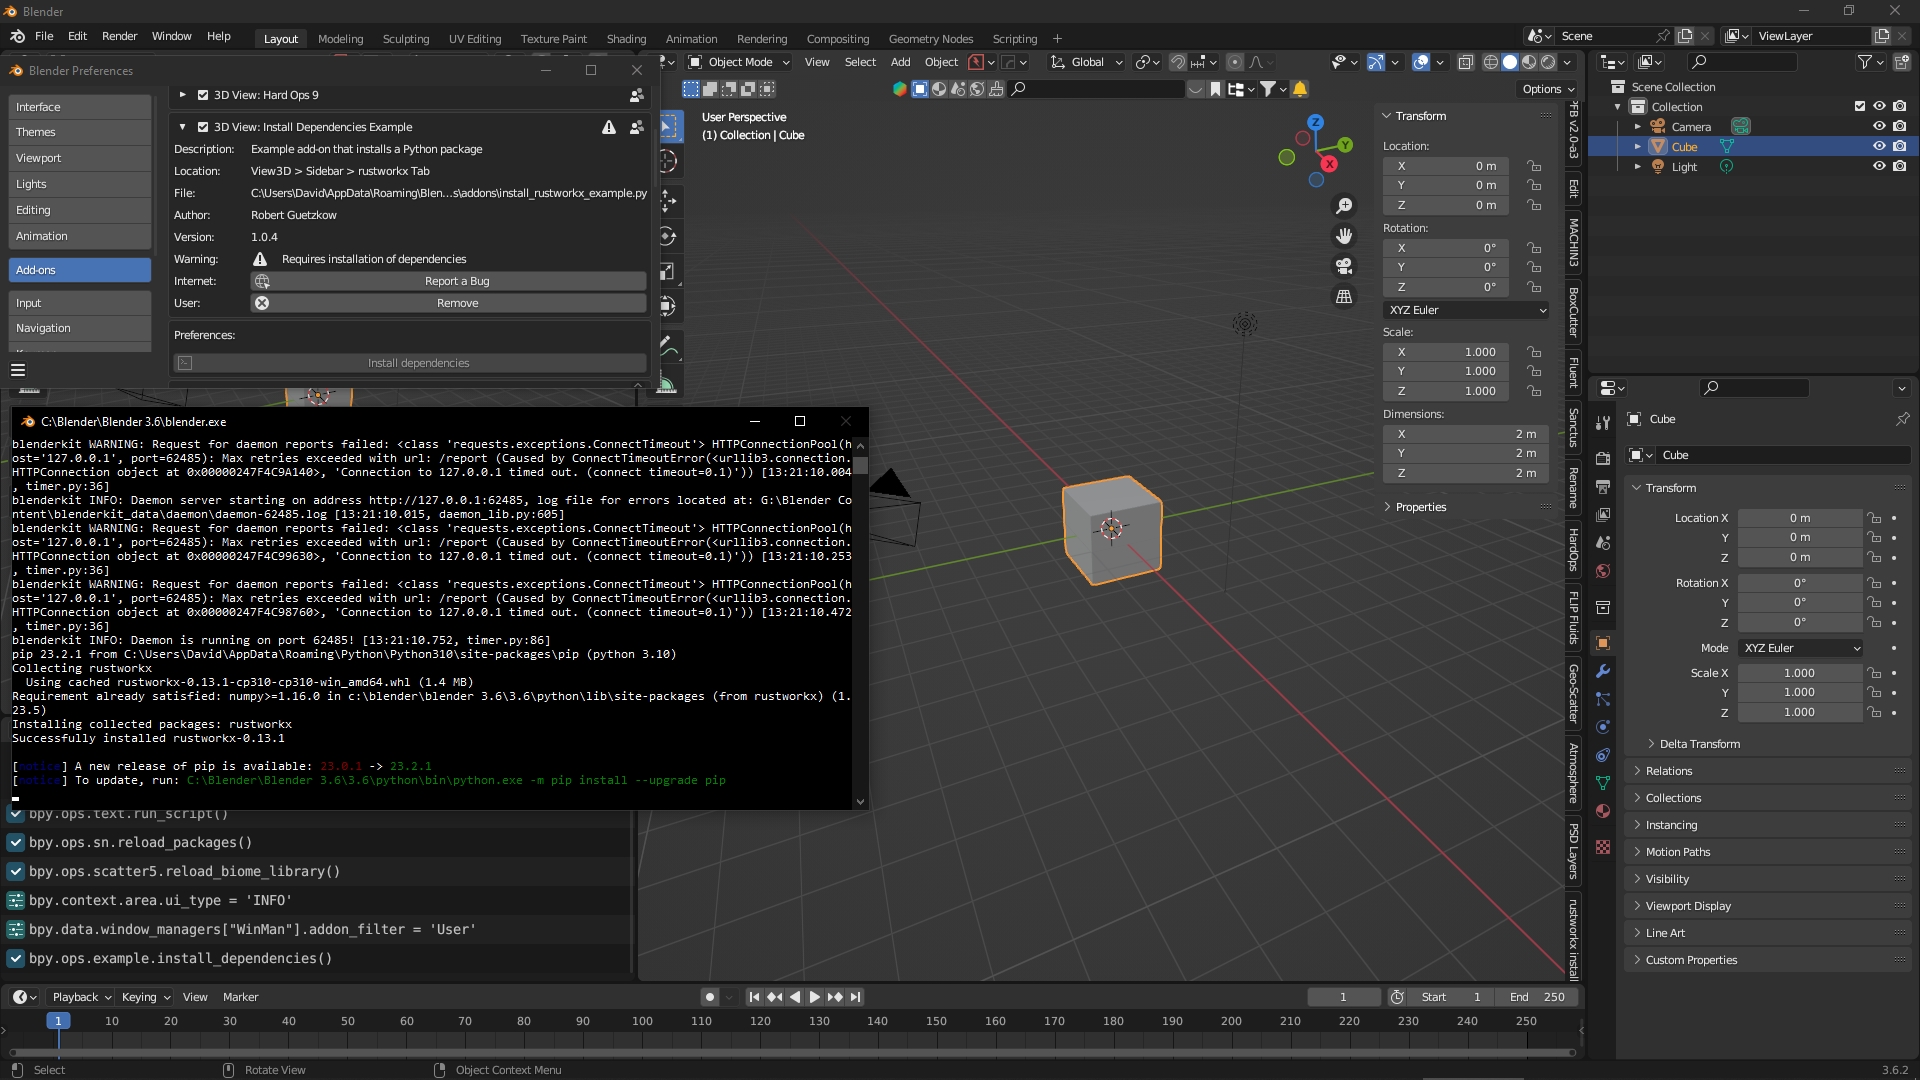
Task: Click the notification bell icon in header
Action: pyautogui.click(x=1299, y=89)
